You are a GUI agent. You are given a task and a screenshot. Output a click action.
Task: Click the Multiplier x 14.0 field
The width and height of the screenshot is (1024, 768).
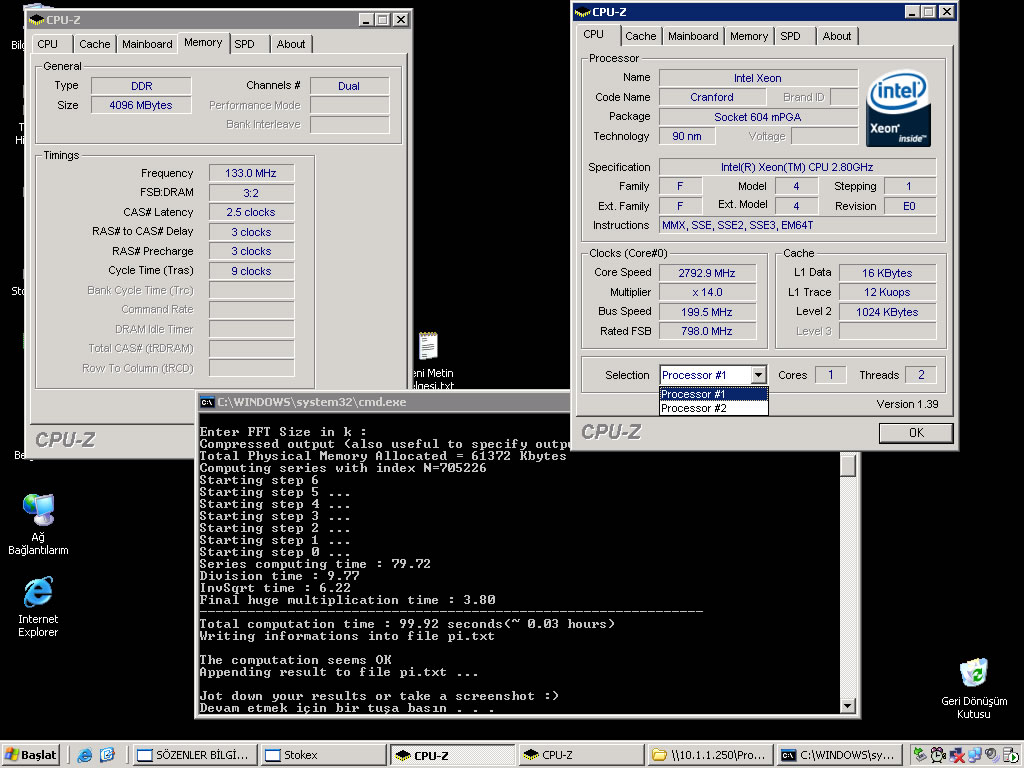(x=707, y=293)
